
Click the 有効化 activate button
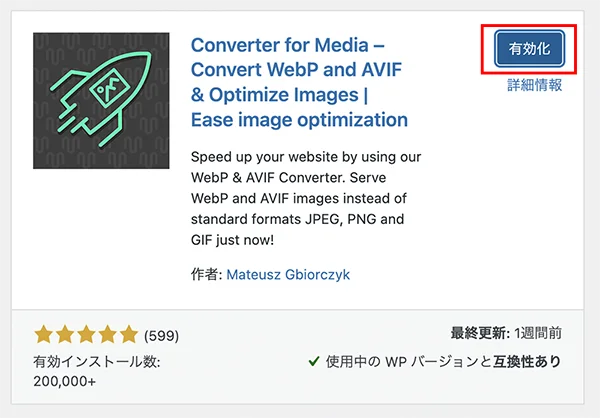(x=530, y=47)
